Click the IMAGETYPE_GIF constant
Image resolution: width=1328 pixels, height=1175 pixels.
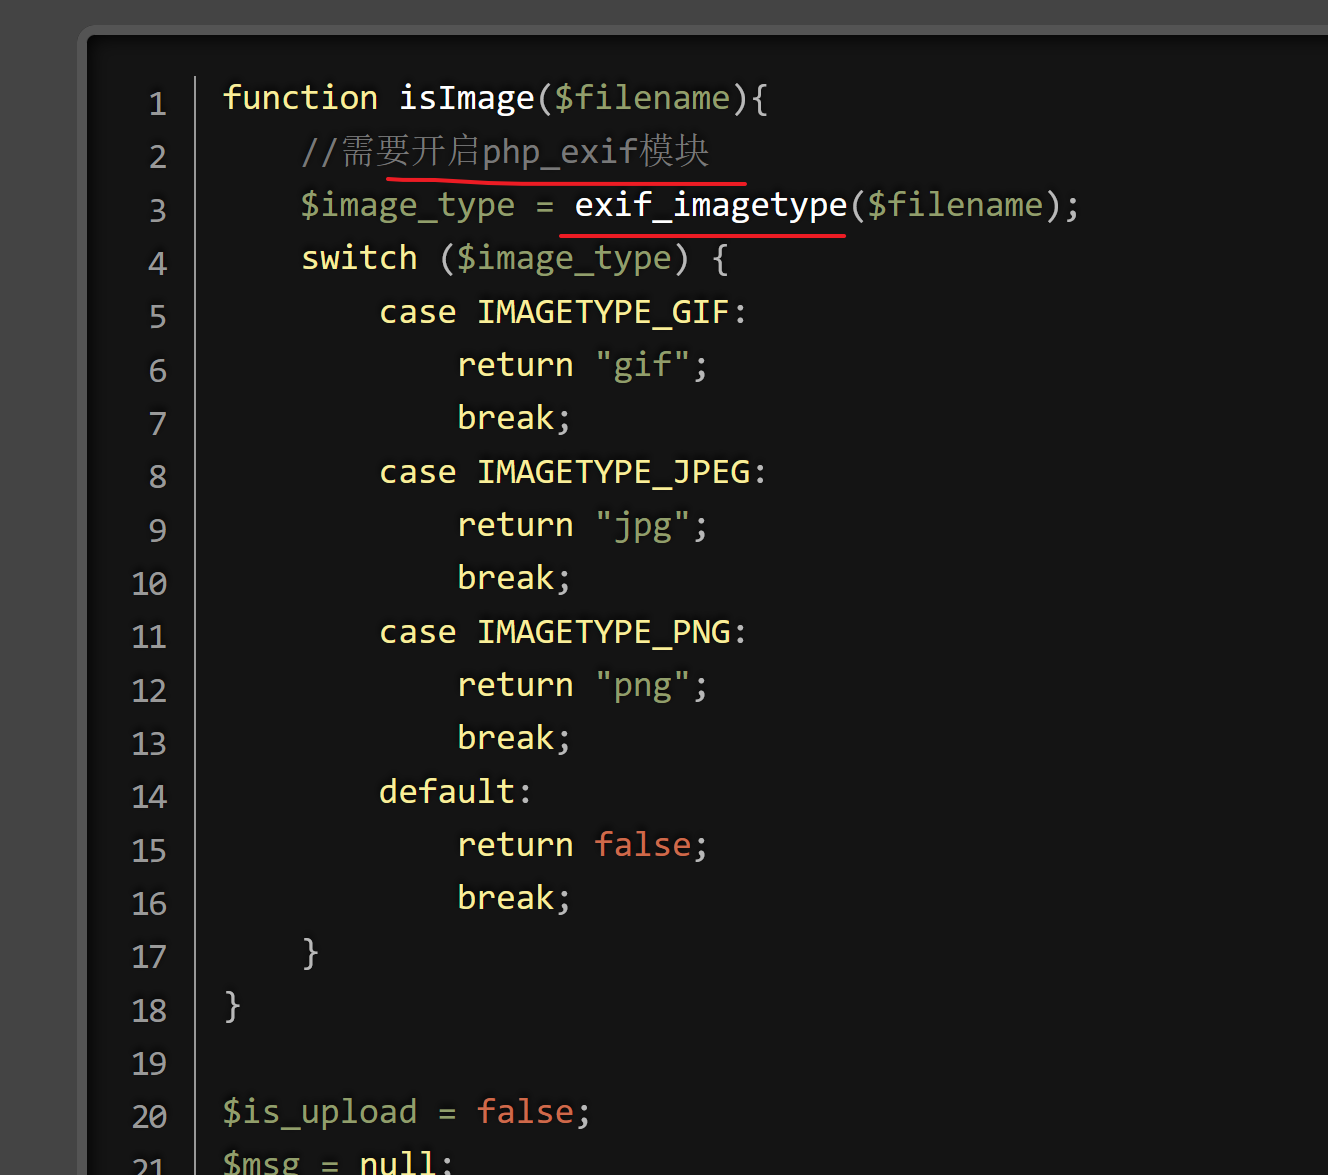click(603, 312)
